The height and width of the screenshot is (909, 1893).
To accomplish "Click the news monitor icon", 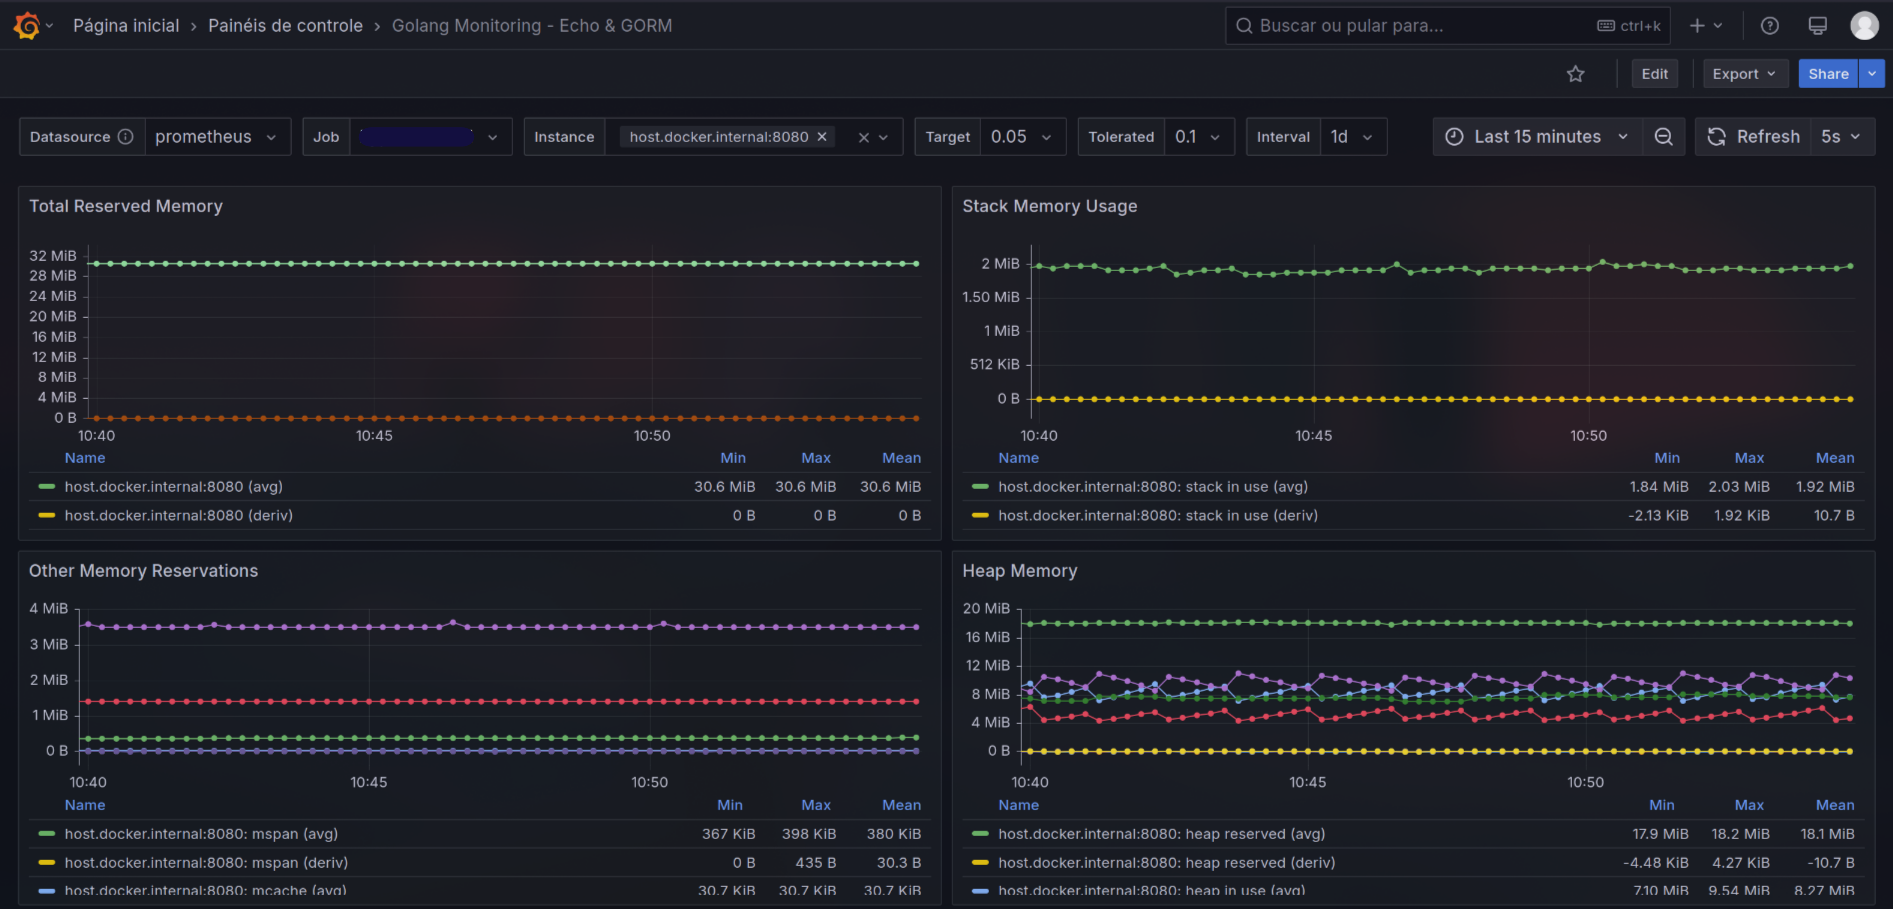I will pos(1817,26).
